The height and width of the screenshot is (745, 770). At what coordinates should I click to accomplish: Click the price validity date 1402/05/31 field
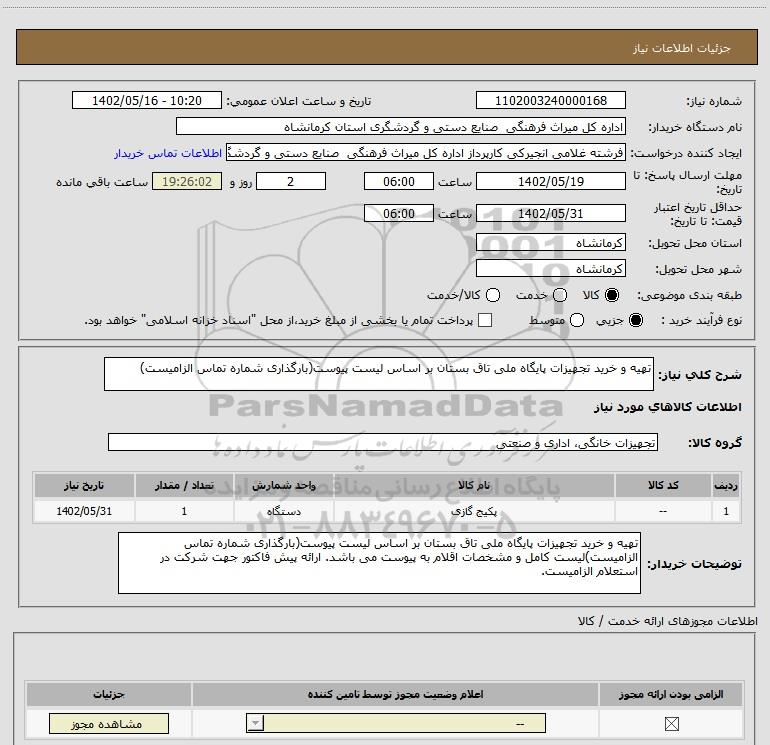pyautogui.click(x=550, y=213)
